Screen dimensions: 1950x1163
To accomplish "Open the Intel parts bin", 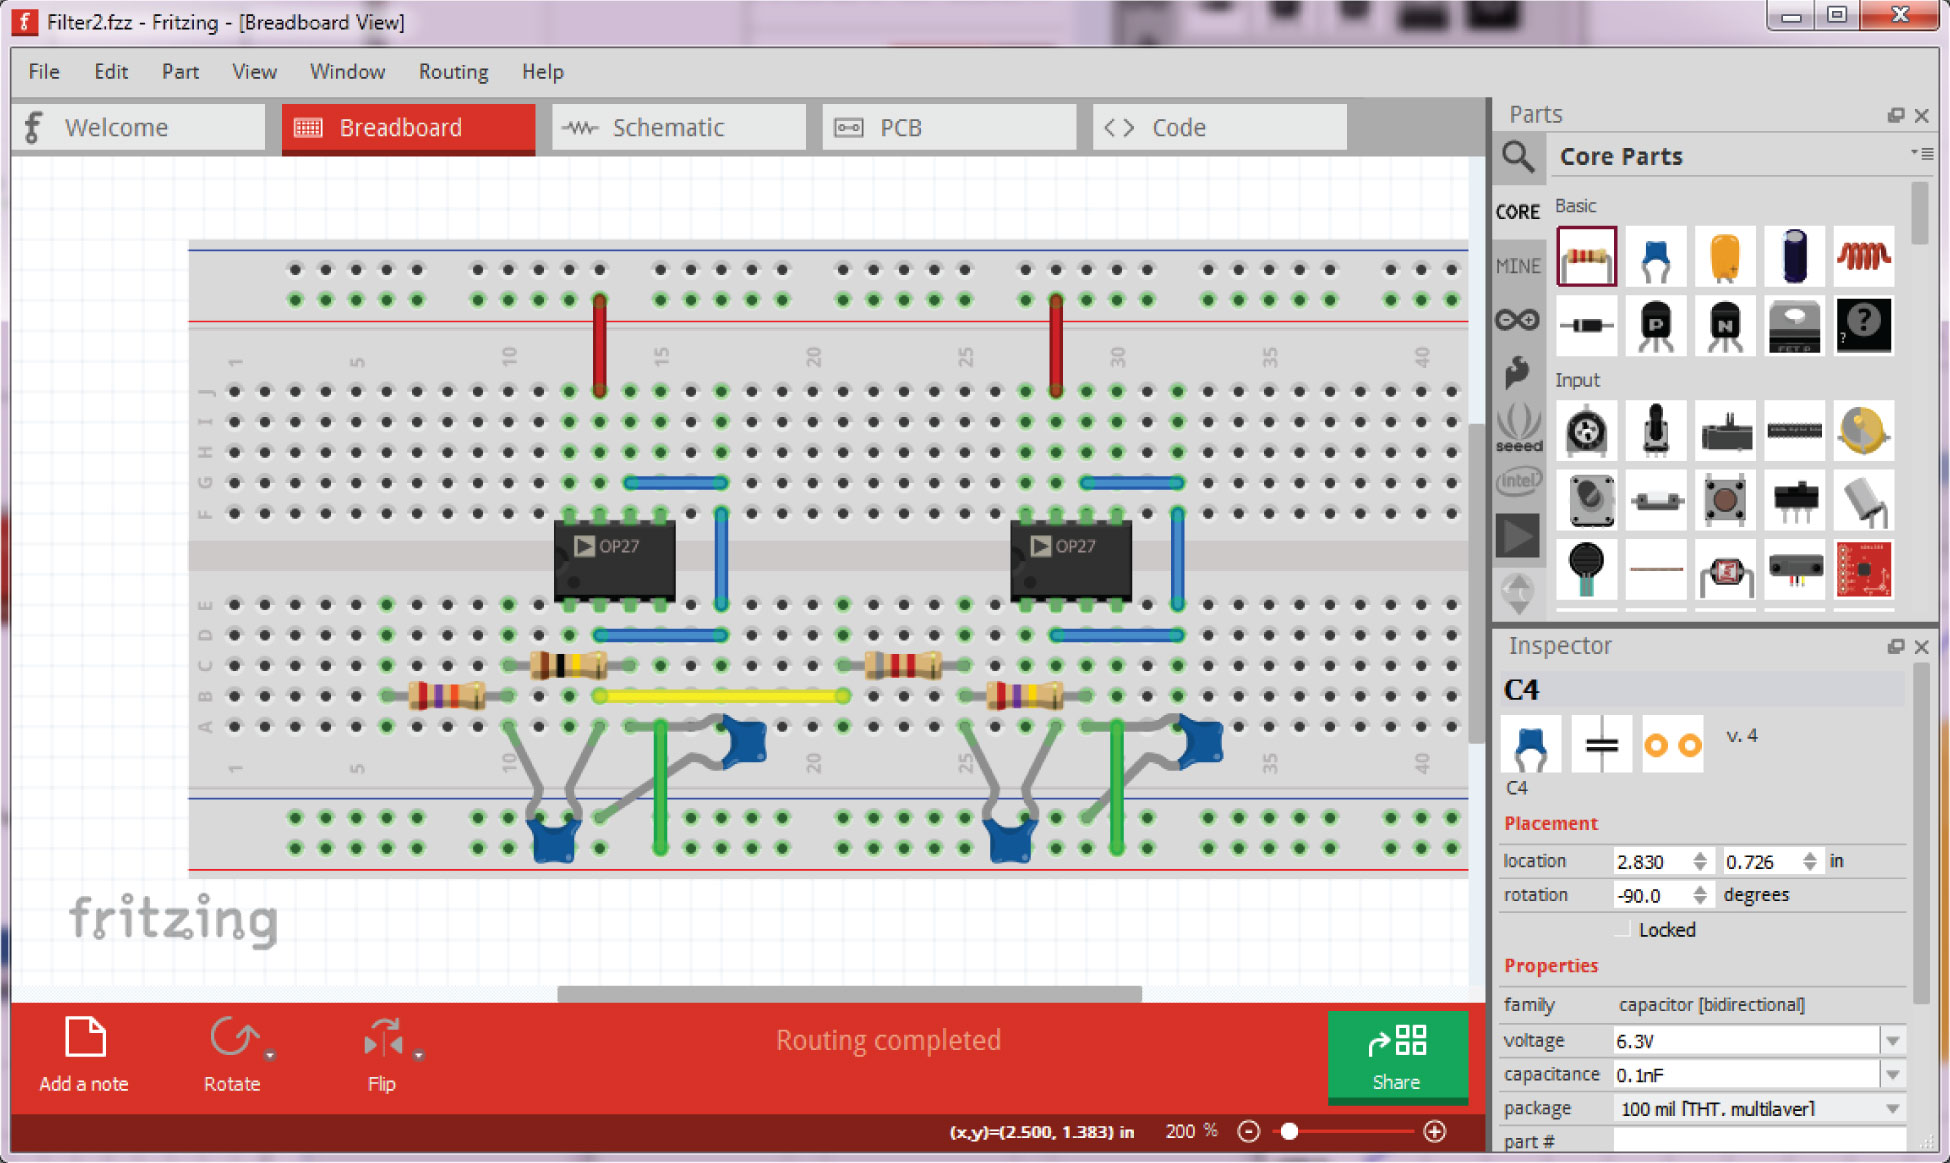I will pyautogui.click(x=1518, y=481).
